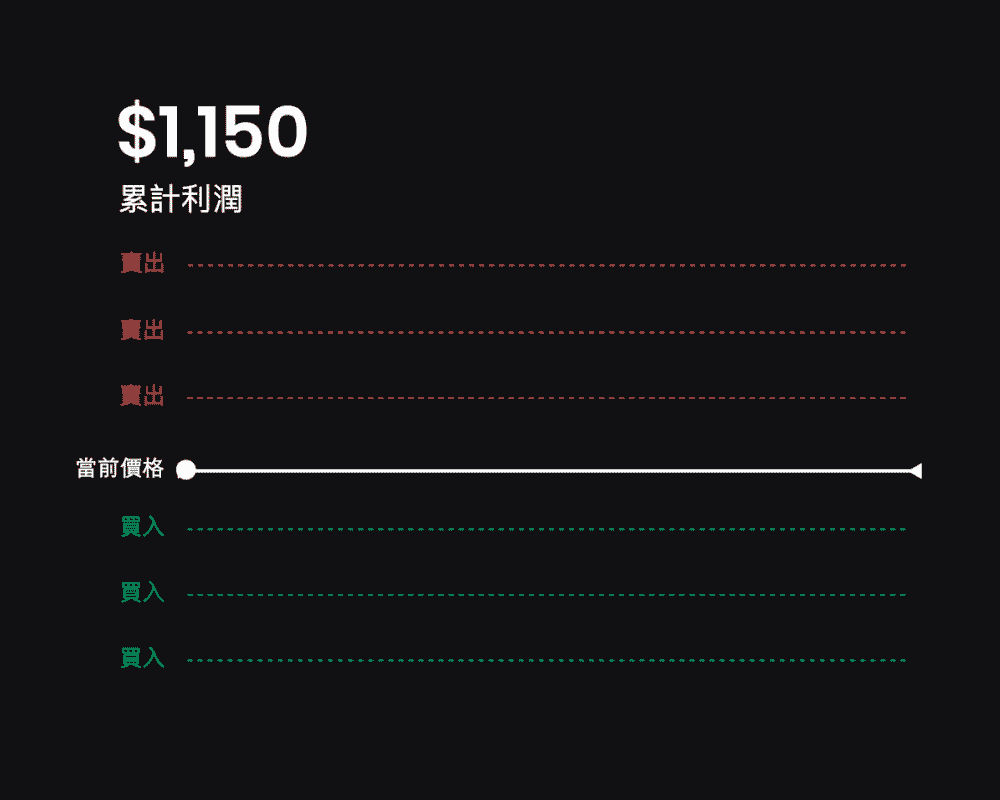The image size is (1000, 800).
Task: Click the highest red dashed sell line
Action: pyautogui.click(x=547, y=265)
